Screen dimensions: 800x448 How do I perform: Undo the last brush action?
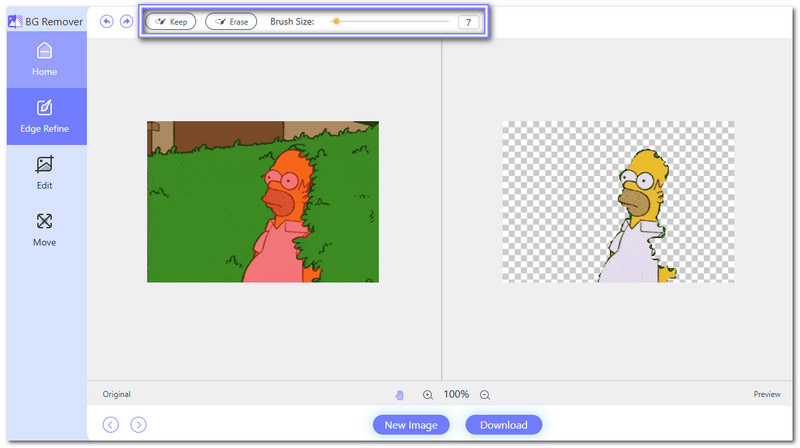pyautogui.click(x=107, y=21)
